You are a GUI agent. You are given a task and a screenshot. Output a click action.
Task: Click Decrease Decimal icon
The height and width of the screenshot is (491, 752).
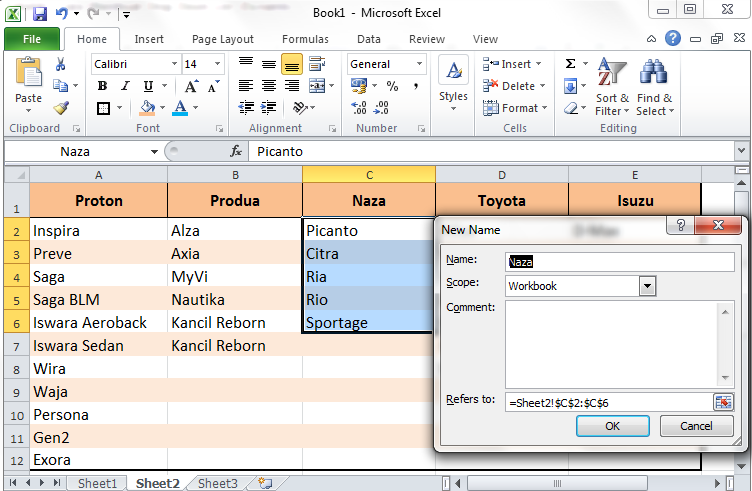coord(381,108)
